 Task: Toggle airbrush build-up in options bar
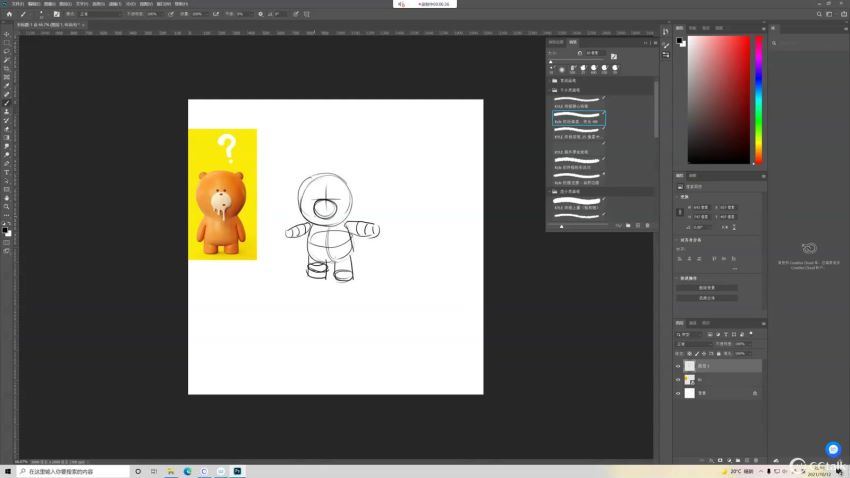coord(216,14)
